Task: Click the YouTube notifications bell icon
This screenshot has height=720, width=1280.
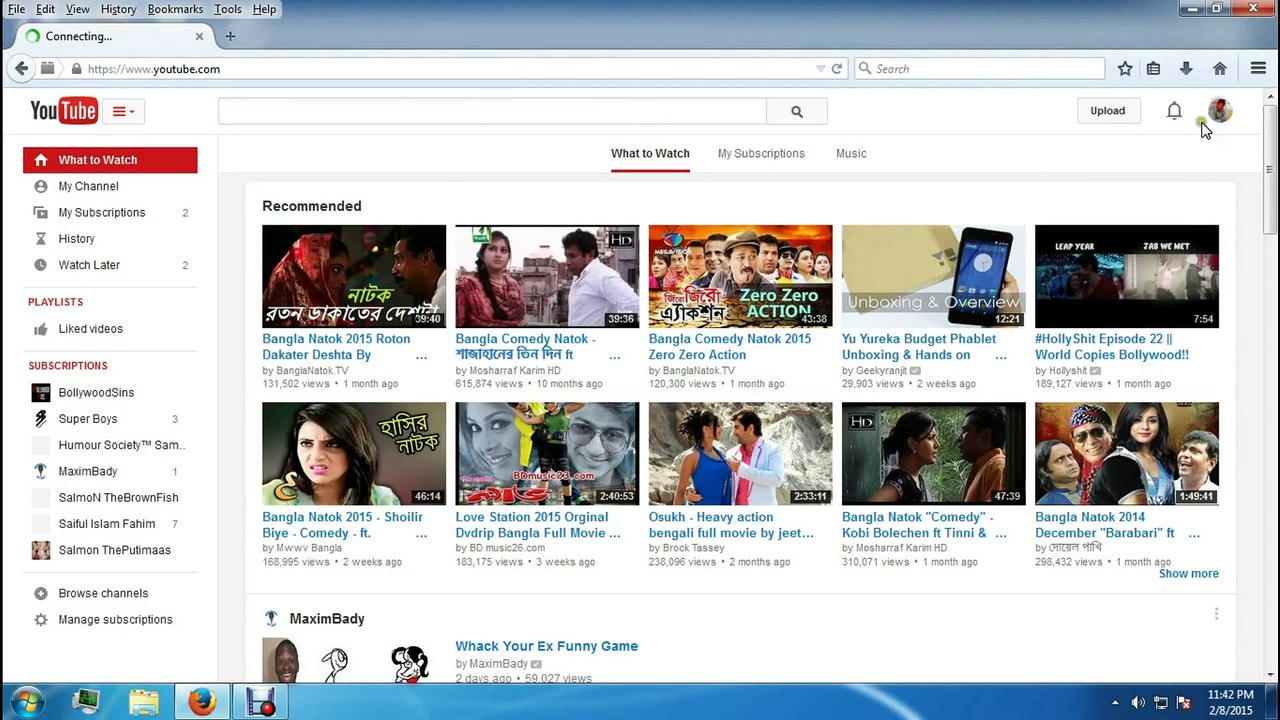Action: tap(1174, 111)
